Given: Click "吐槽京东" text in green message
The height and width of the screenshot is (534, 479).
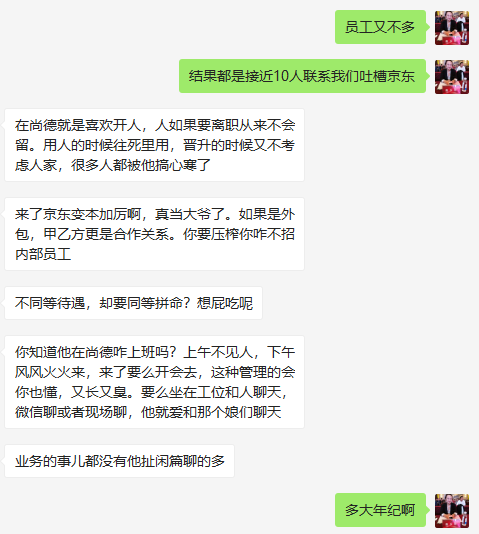Looking at the screenshot, I should 387,76.
